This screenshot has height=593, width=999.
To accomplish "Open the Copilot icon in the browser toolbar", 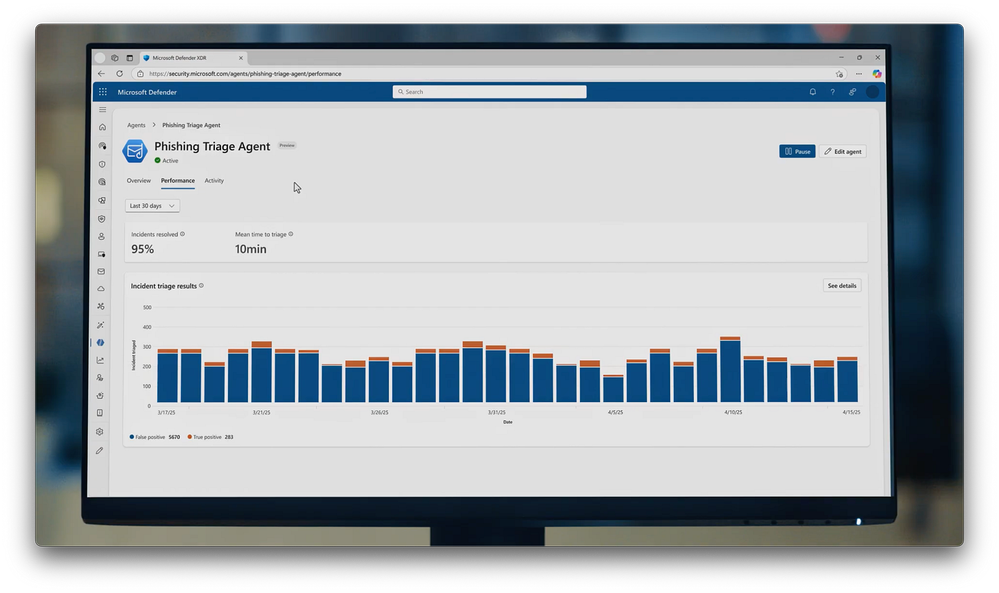I will (x=877, y=74).
